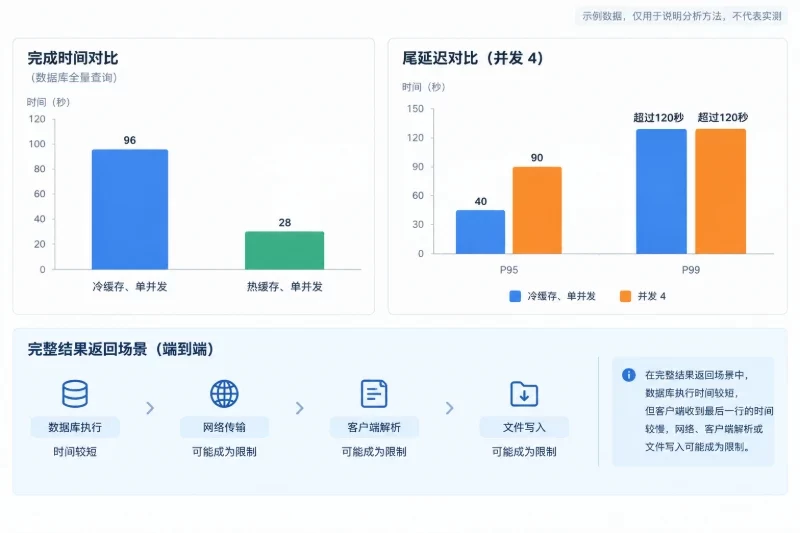Select the 客户端解析 step label
The image size is (800, 533).
374,427
